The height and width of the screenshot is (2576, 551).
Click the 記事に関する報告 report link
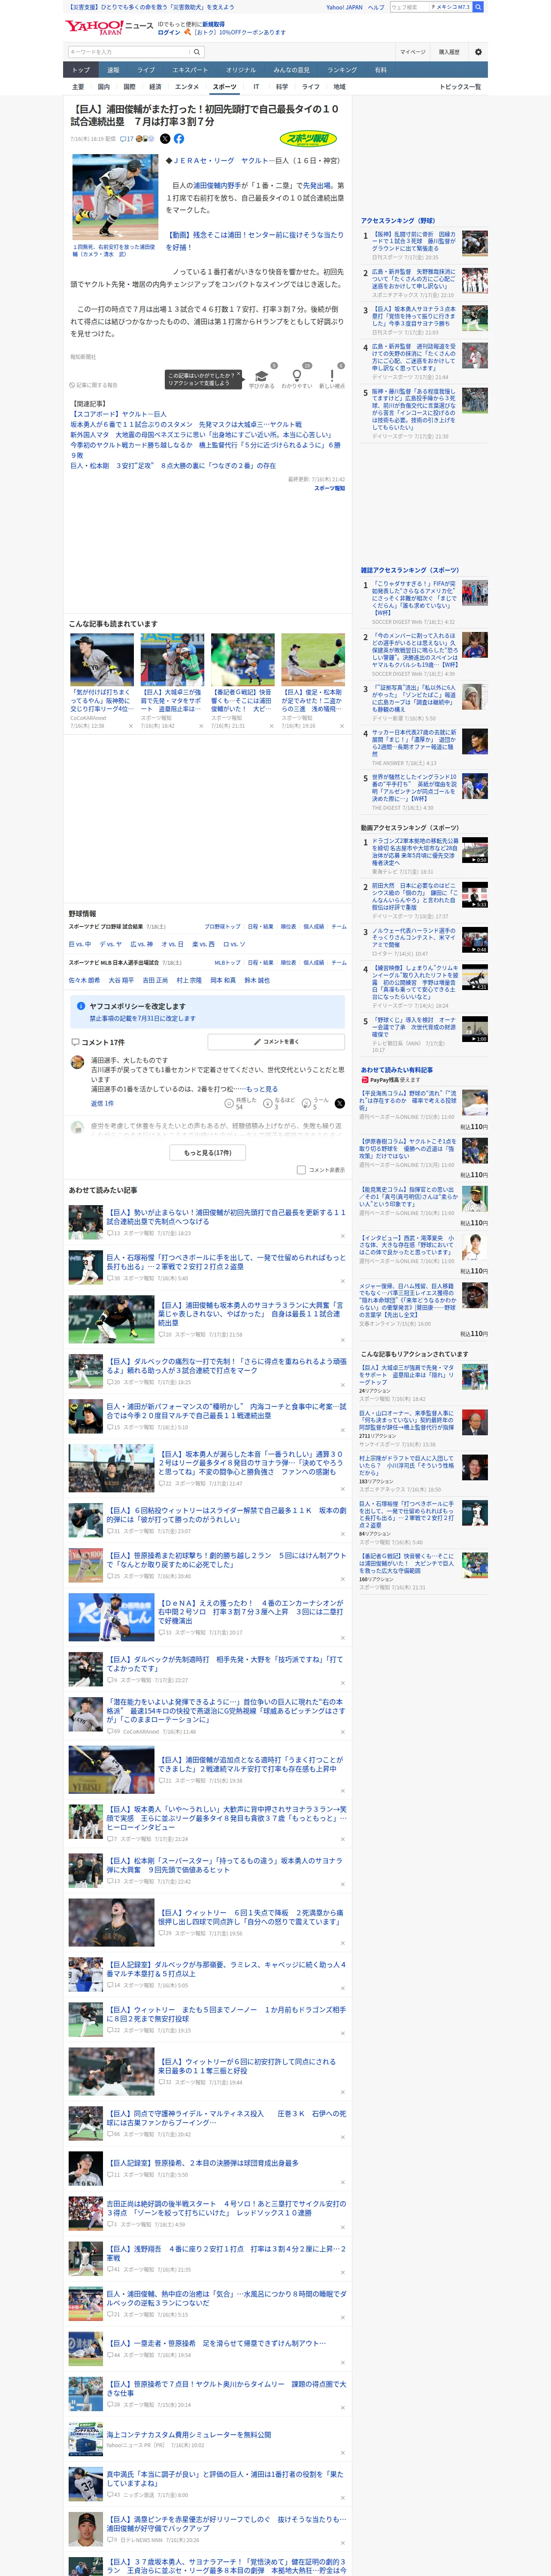point(93,385)
